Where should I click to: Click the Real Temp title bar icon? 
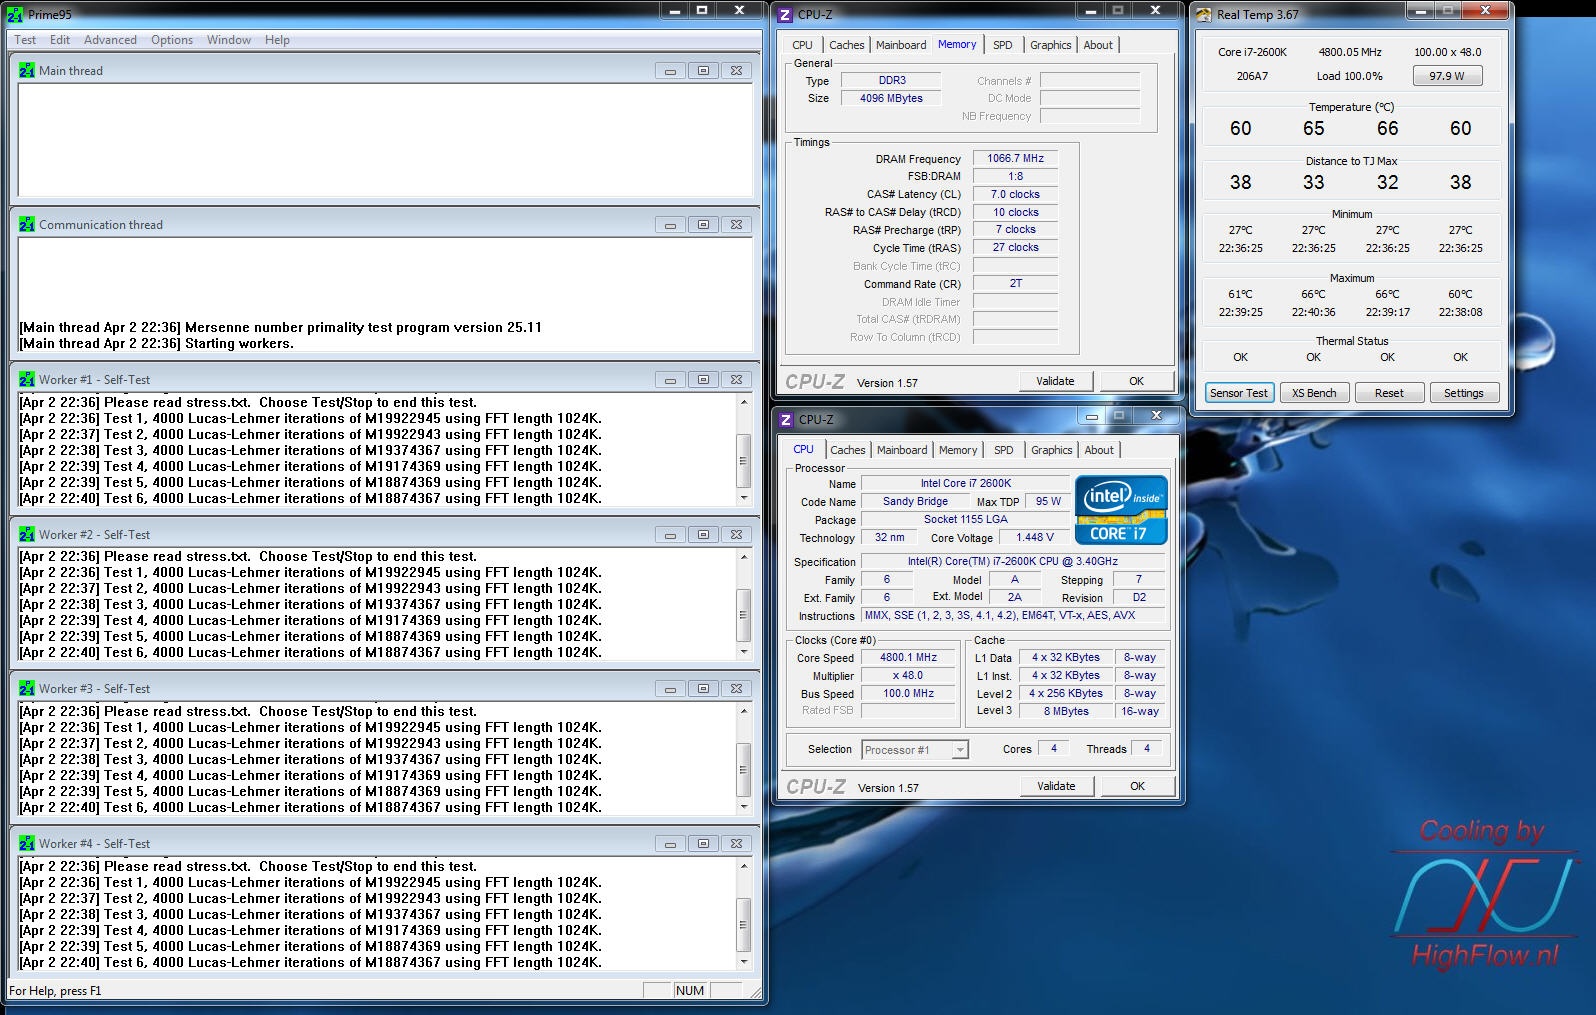[x=1203, y=15]
